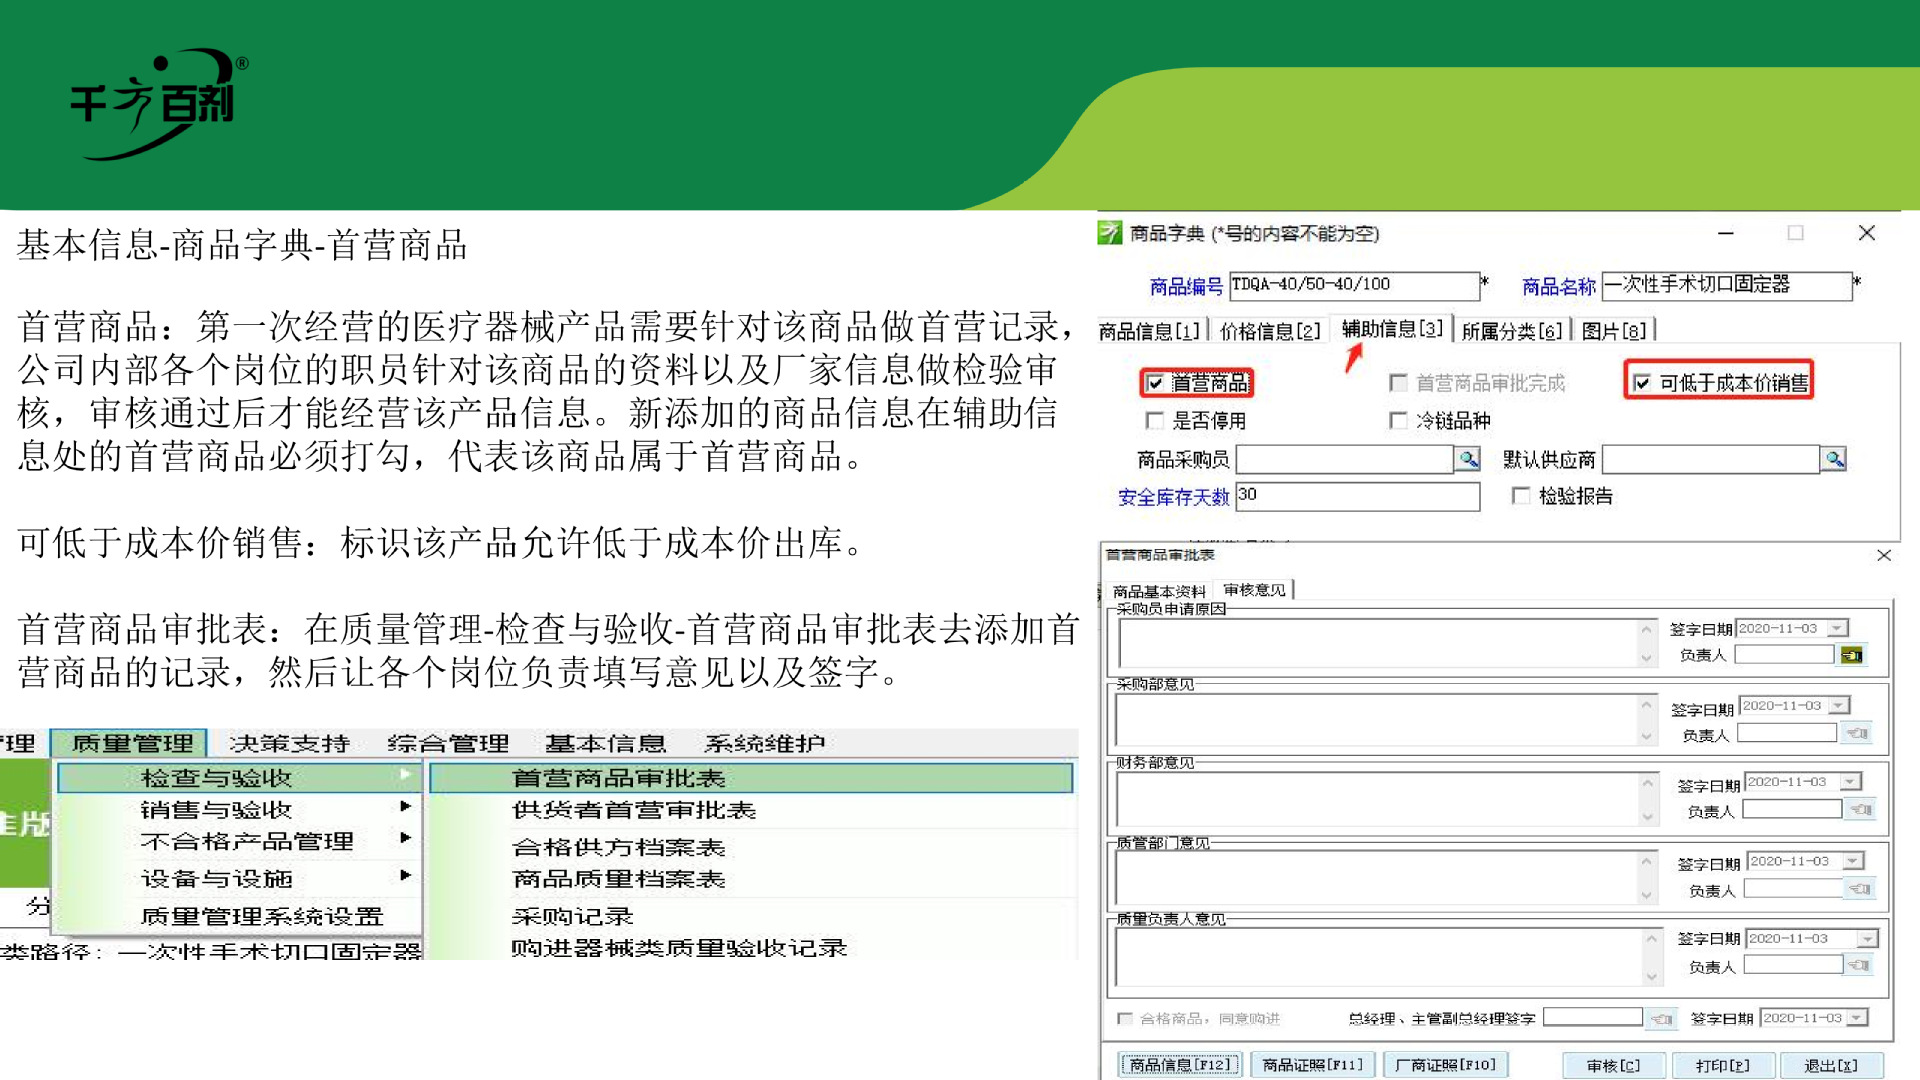Viewport: 1920px width, 1080px height.
Task: Click the 安全库存天数 input field
Action: 1356,497
